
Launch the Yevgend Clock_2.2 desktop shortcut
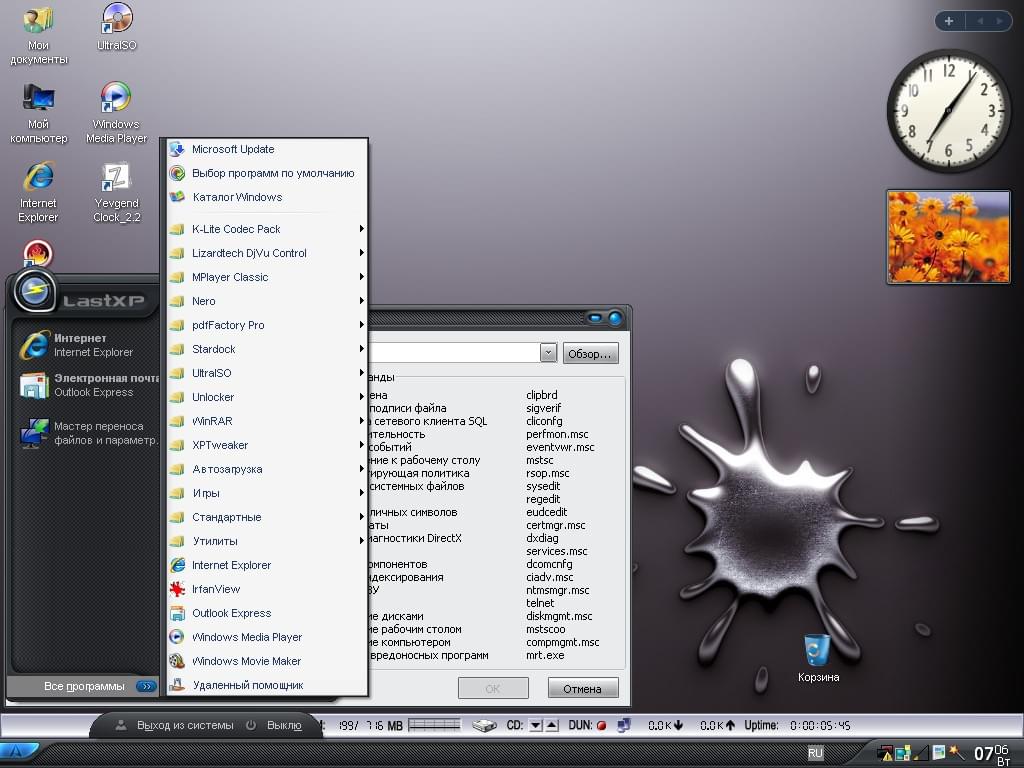116,192
